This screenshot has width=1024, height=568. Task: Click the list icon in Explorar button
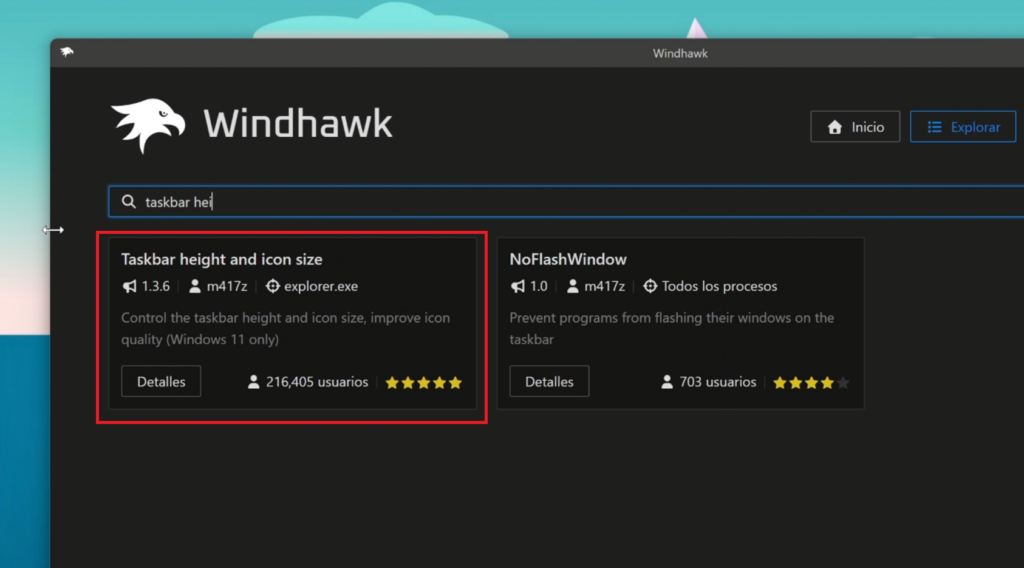935,127
